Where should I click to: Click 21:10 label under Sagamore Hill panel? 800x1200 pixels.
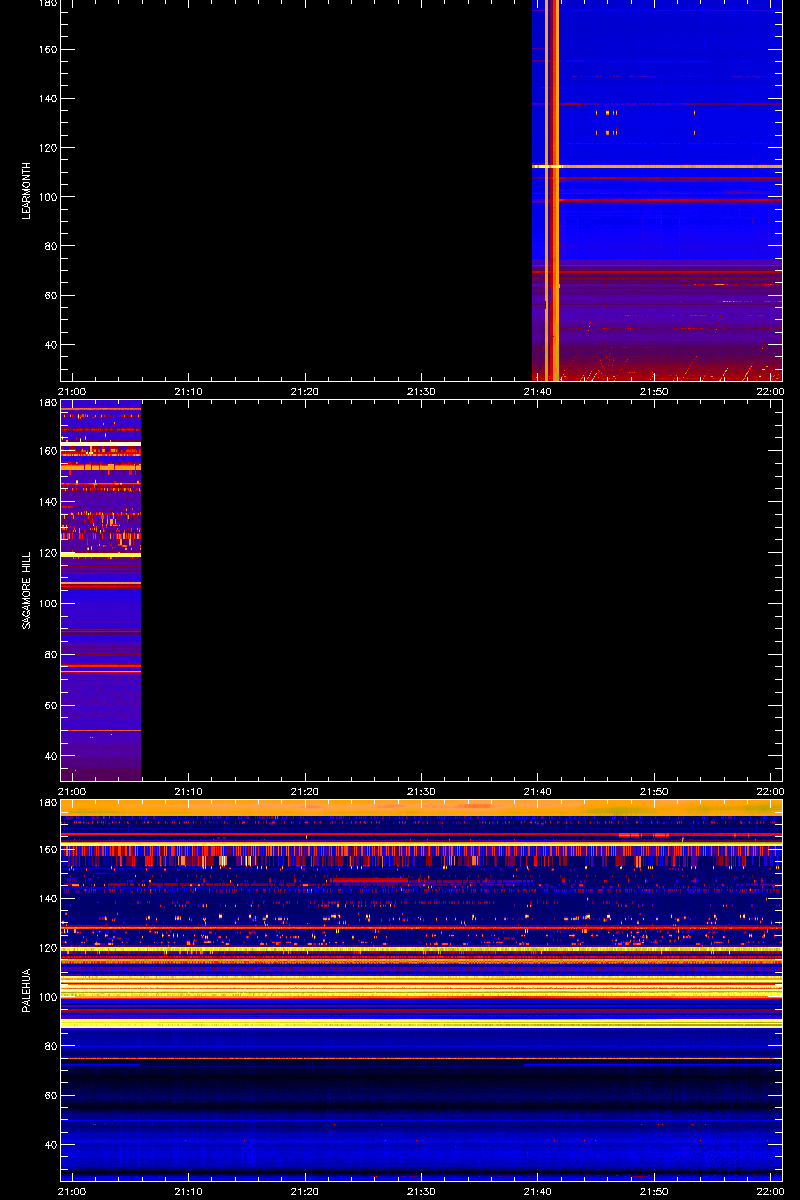(x=189, y=791)
